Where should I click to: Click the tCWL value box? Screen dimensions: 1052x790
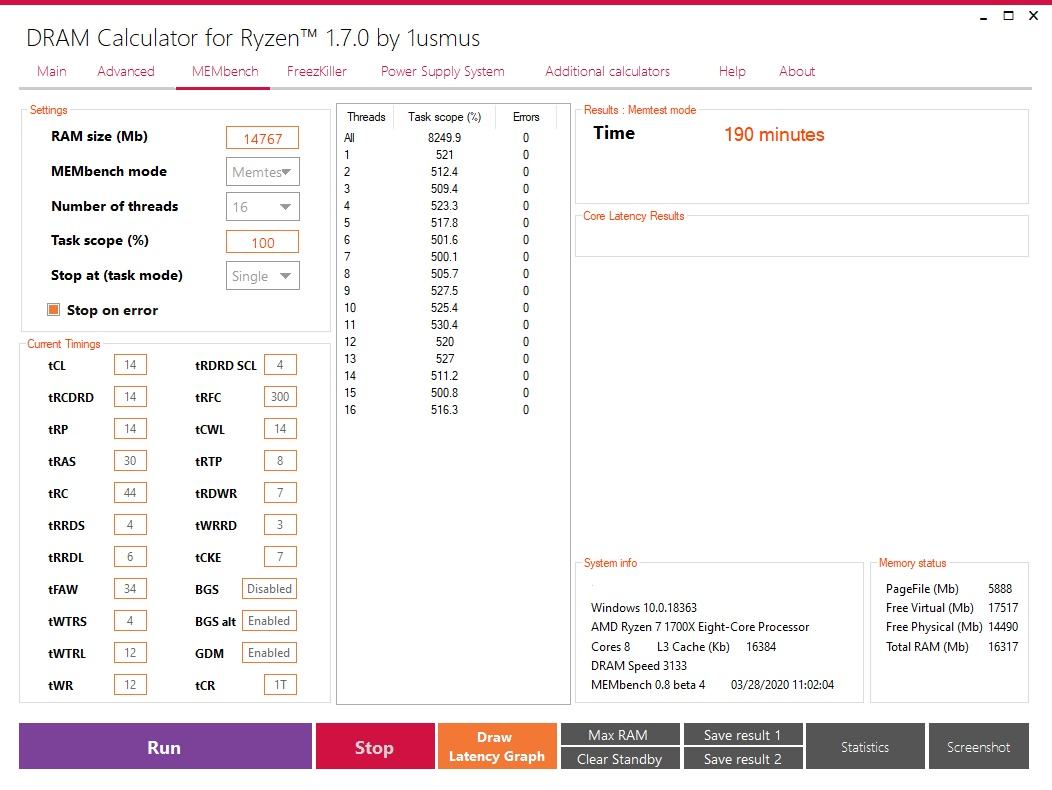click(x=280, y=428)
